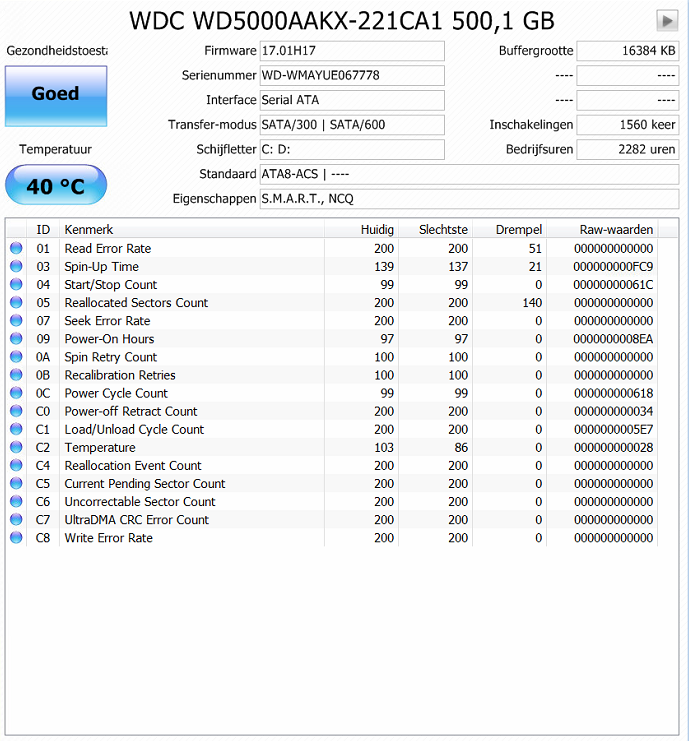Click raw value 000000005E7
689x741 pixels.
click(613, 429)
